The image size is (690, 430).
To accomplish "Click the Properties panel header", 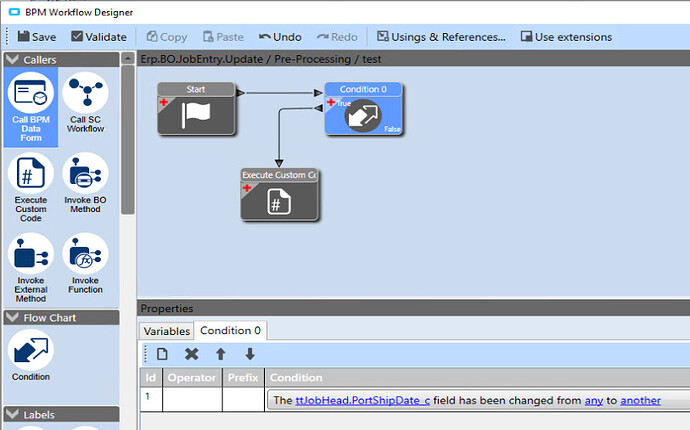I will pyautogui.click(x=413, y=308).
